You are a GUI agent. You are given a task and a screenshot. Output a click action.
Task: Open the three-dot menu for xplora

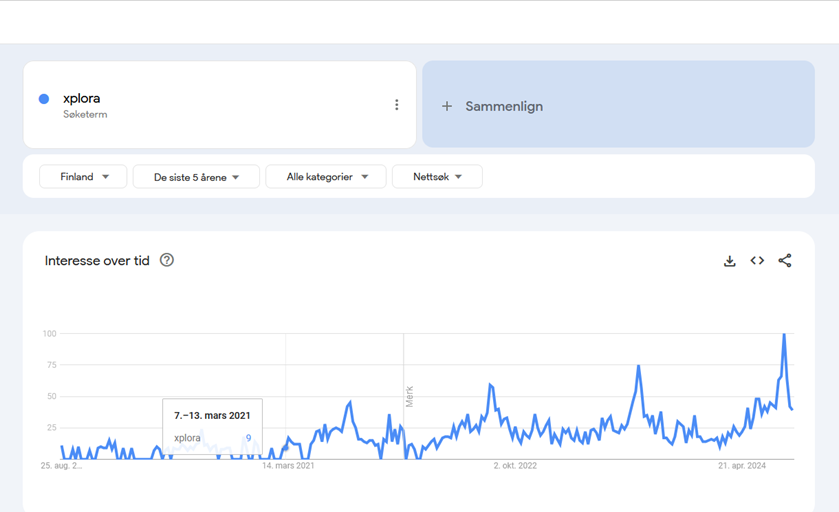point(396,105)
